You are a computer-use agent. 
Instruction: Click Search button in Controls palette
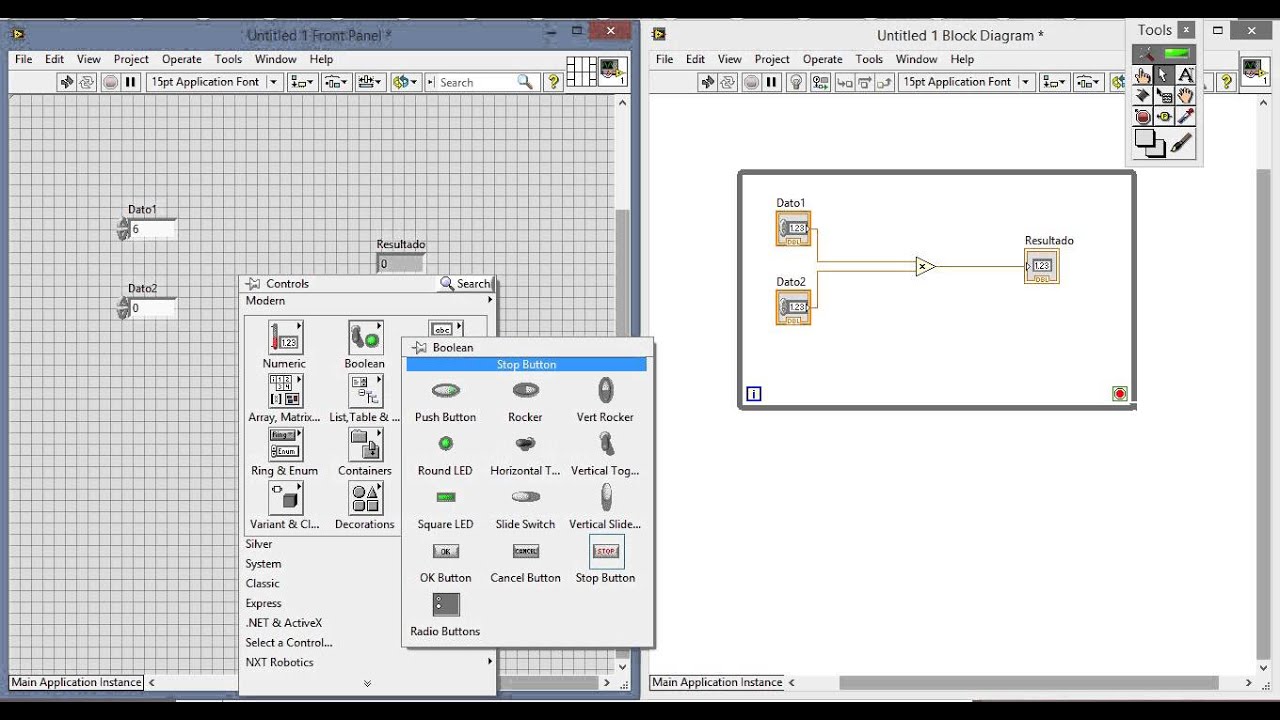tap(466, 284)
